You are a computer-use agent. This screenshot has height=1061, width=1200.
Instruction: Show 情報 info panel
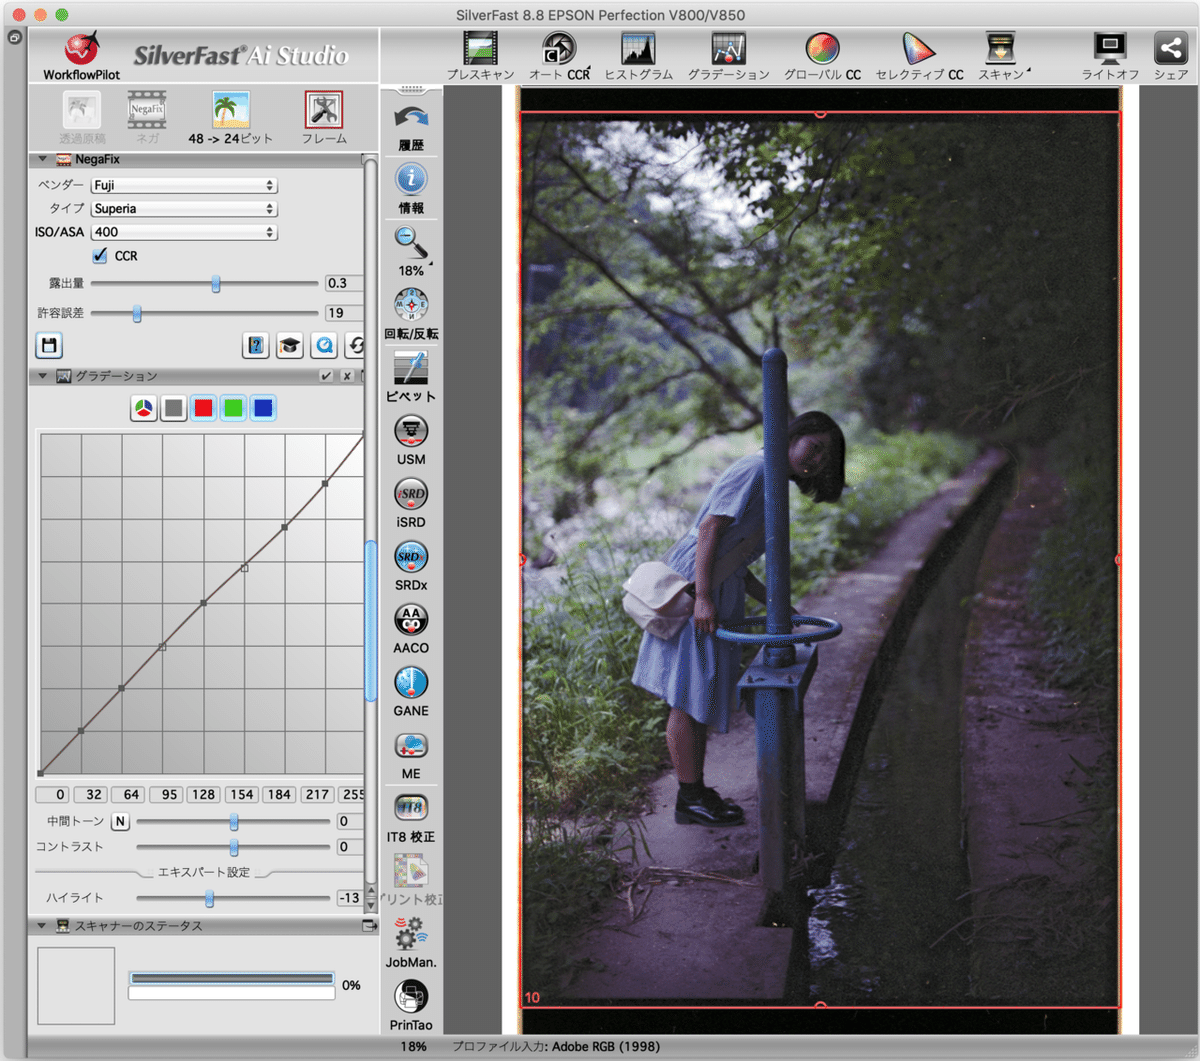pos(411,189)
